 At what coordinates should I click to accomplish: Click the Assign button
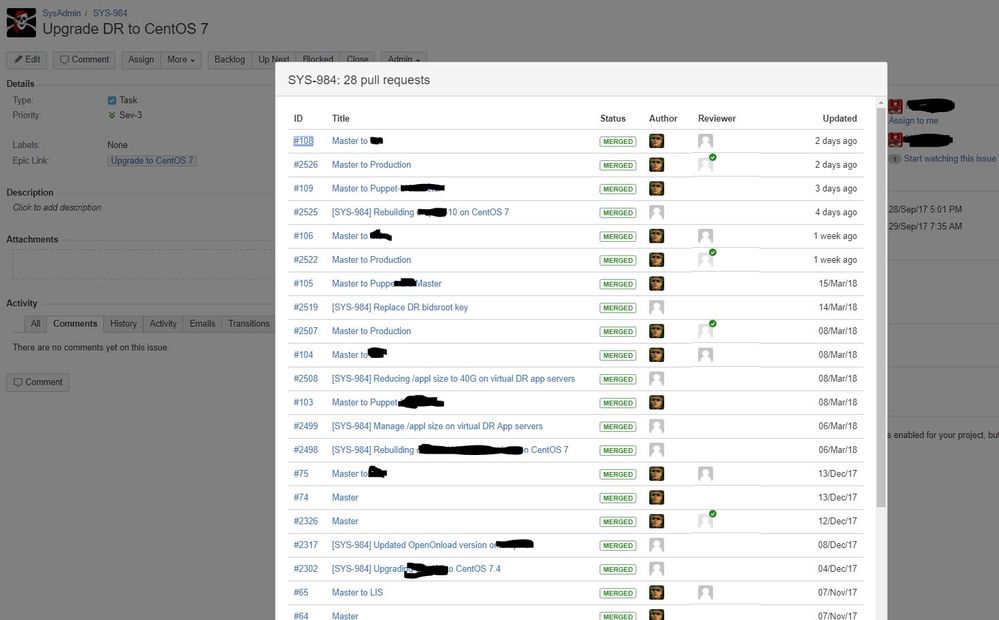(x=141, y=60)
